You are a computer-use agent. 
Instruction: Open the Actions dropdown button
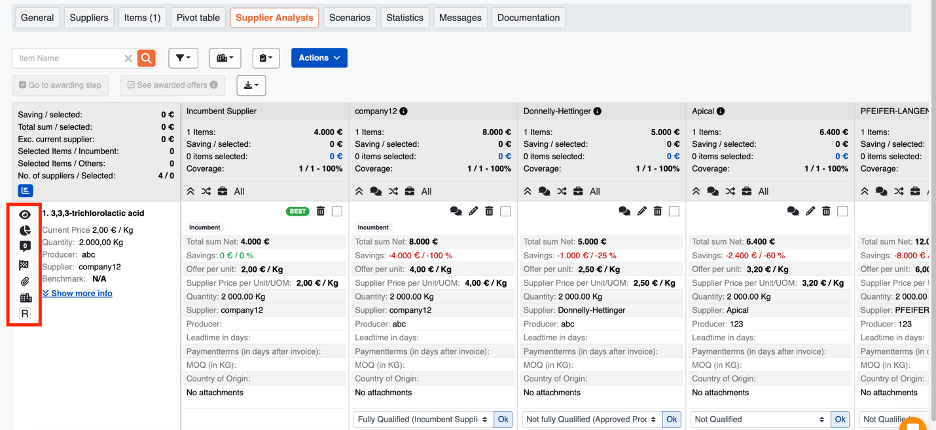pos(319,58)
